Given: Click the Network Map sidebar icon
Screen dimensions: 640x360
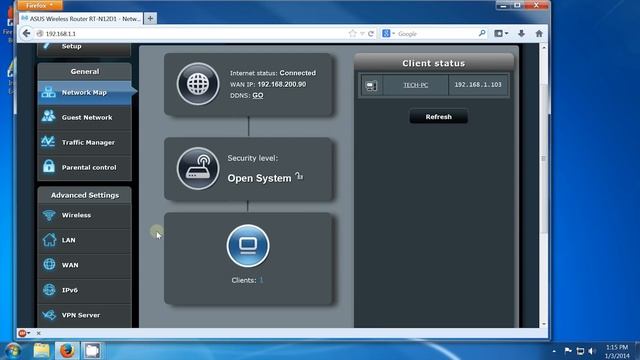Looking at the screenshot, I should (x=49, y=92).
